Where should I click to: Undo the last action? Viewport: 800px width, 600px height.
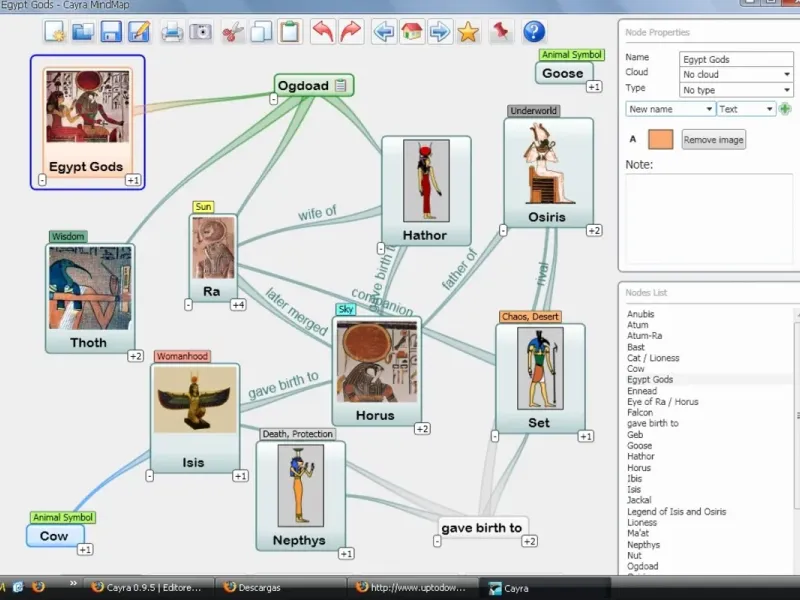click(323, 32)
